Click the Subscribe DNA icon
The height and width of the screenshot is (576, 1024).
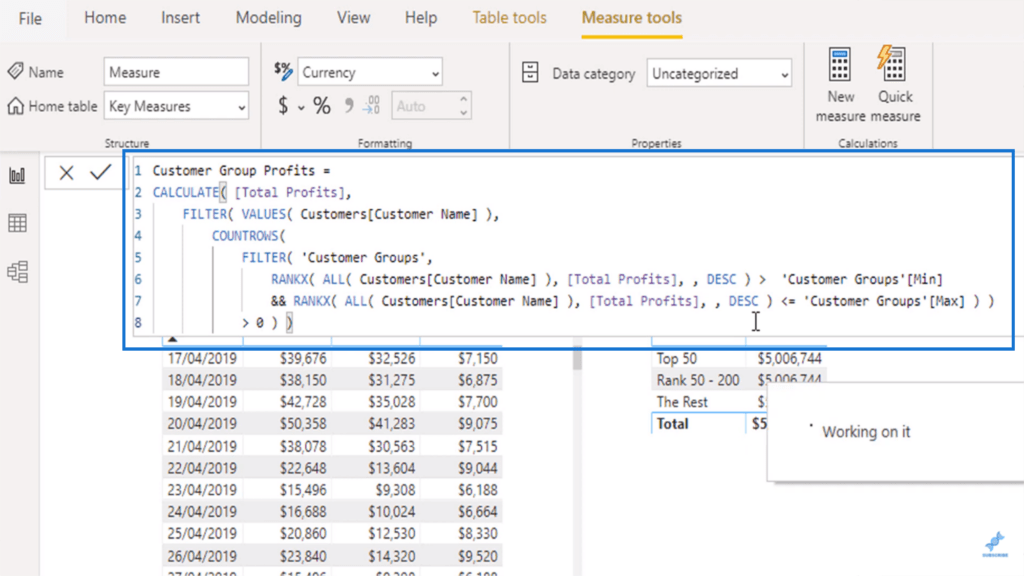tap(995, 543)
